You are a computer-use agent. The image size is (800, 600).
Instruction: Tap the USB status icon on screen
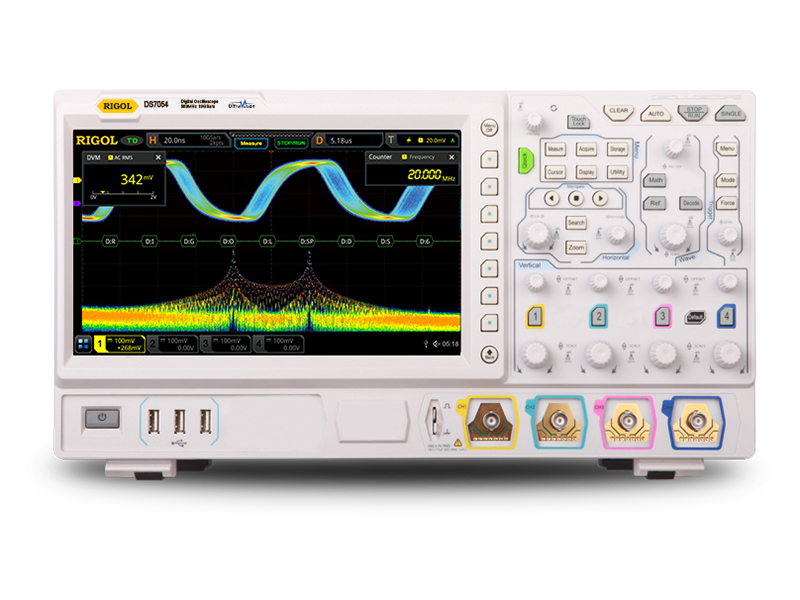click(x=426, y=344)
